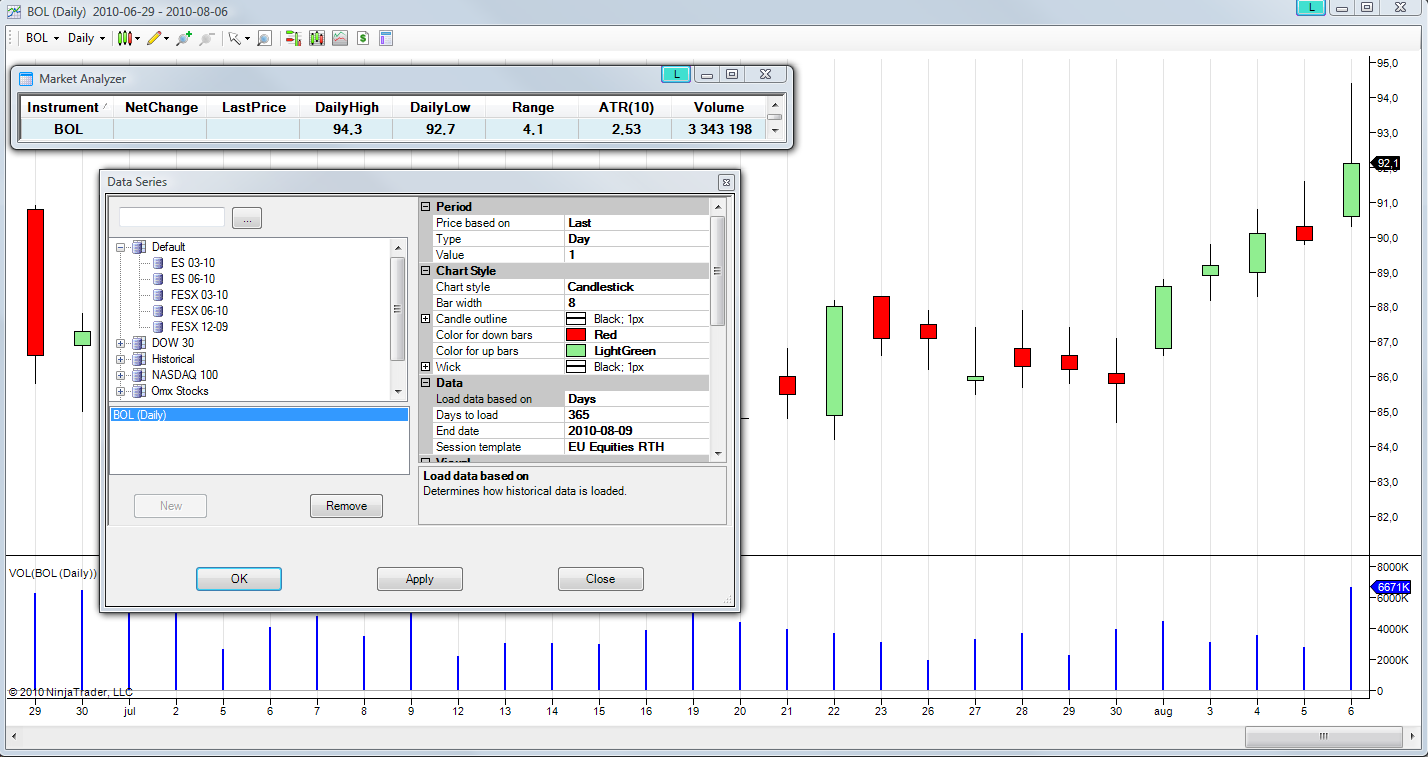Expand the Candle outline property
Screen dimensions: 1428x757
425,319
